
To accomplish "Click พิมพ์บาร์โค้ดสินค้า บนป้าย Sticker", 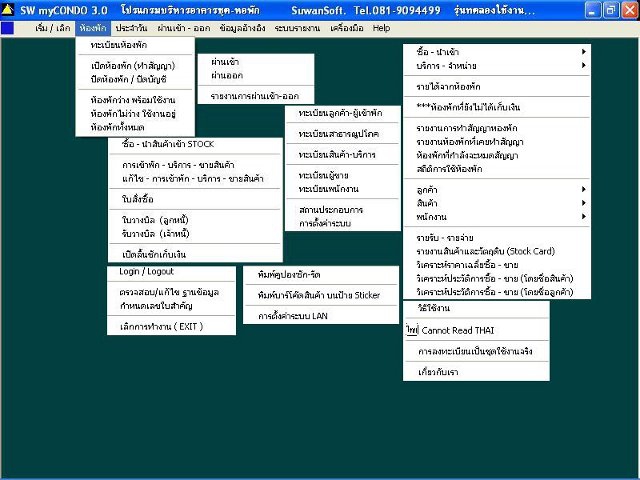I will (x=321, y=296).
